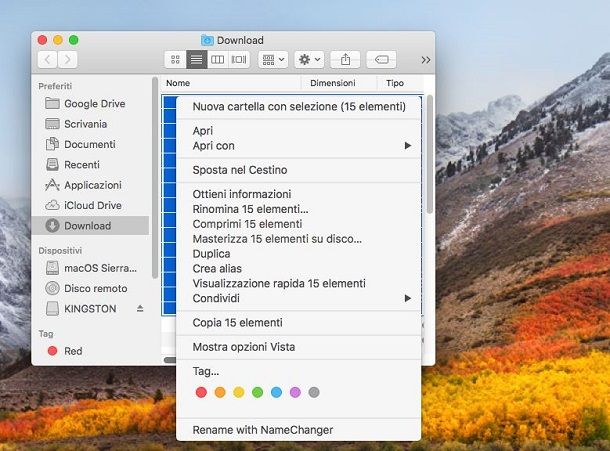Choose Mostra opzioni Vista
Image resolution: width=610 pixels, height=451 pixels.
click(298, 347)
